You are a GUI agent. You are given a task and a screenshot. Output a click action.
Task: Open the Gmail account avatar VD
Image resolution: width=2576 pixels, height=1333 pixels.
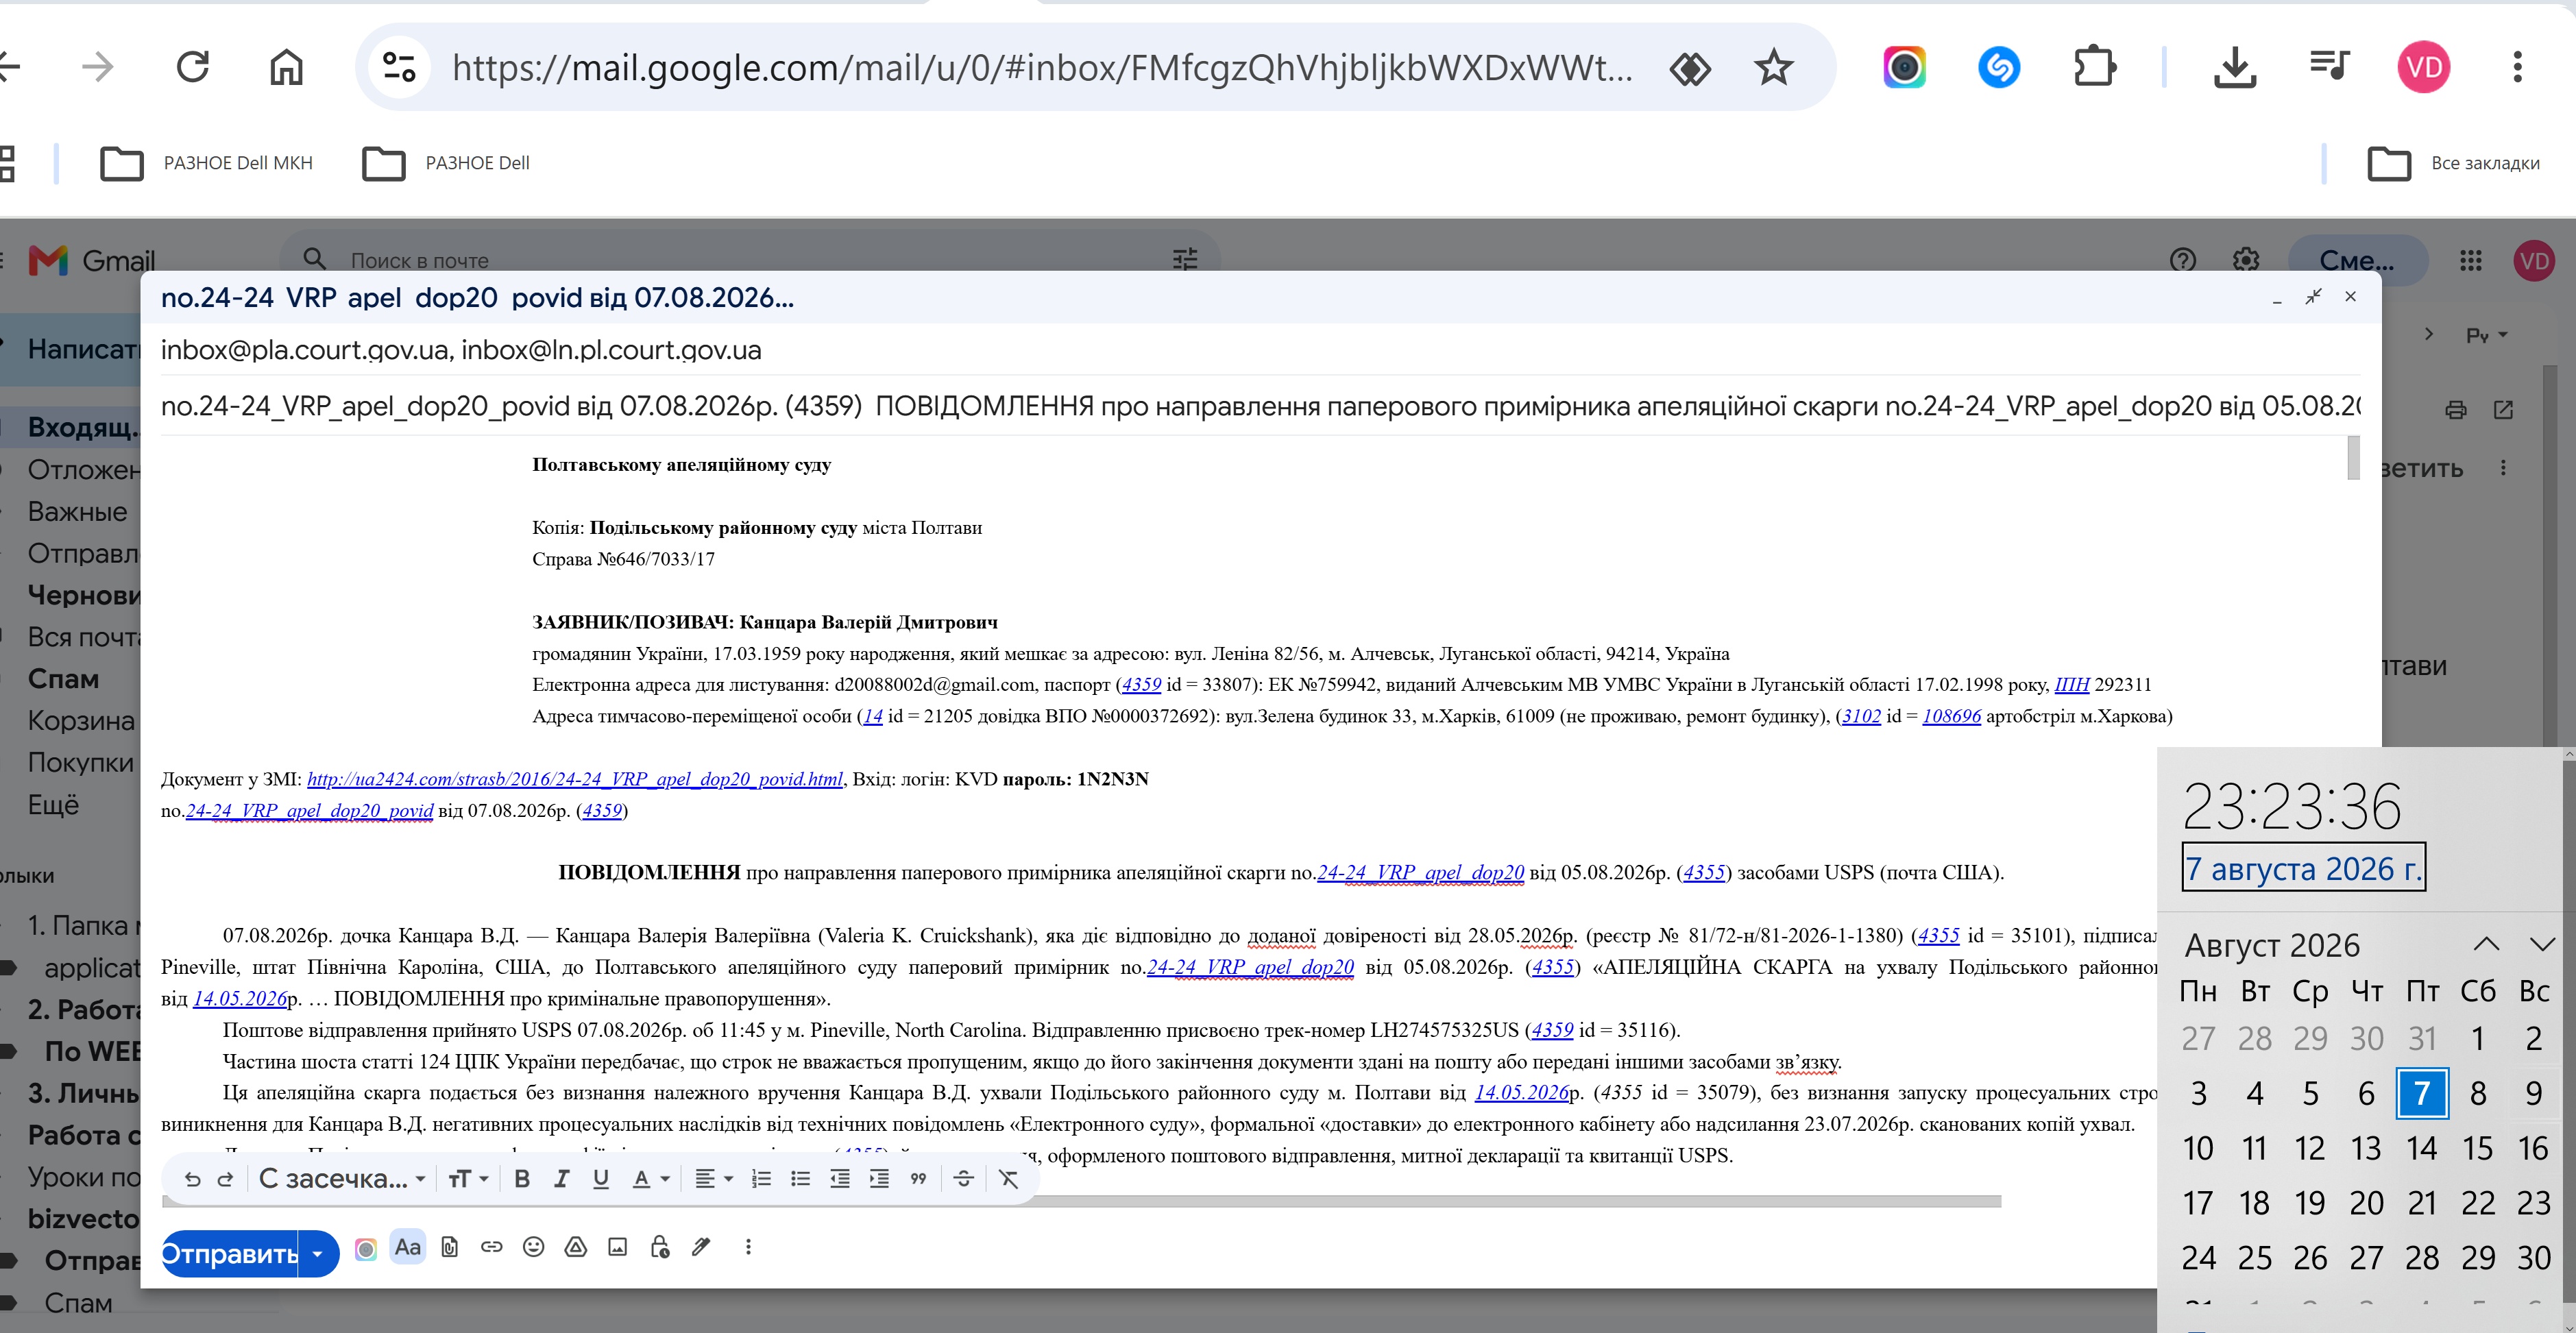click(x=2535, y=261)
